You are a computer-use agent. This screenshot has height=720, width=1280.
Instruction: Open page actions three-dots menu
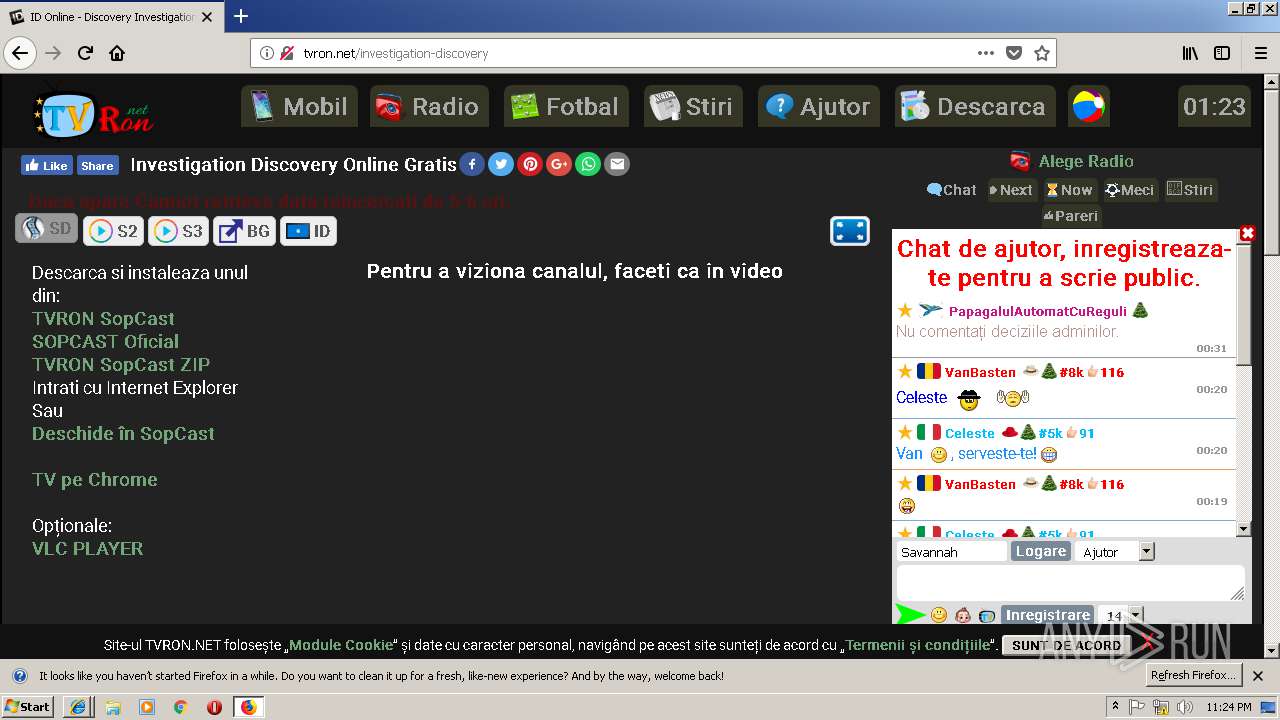pos(986,53)
